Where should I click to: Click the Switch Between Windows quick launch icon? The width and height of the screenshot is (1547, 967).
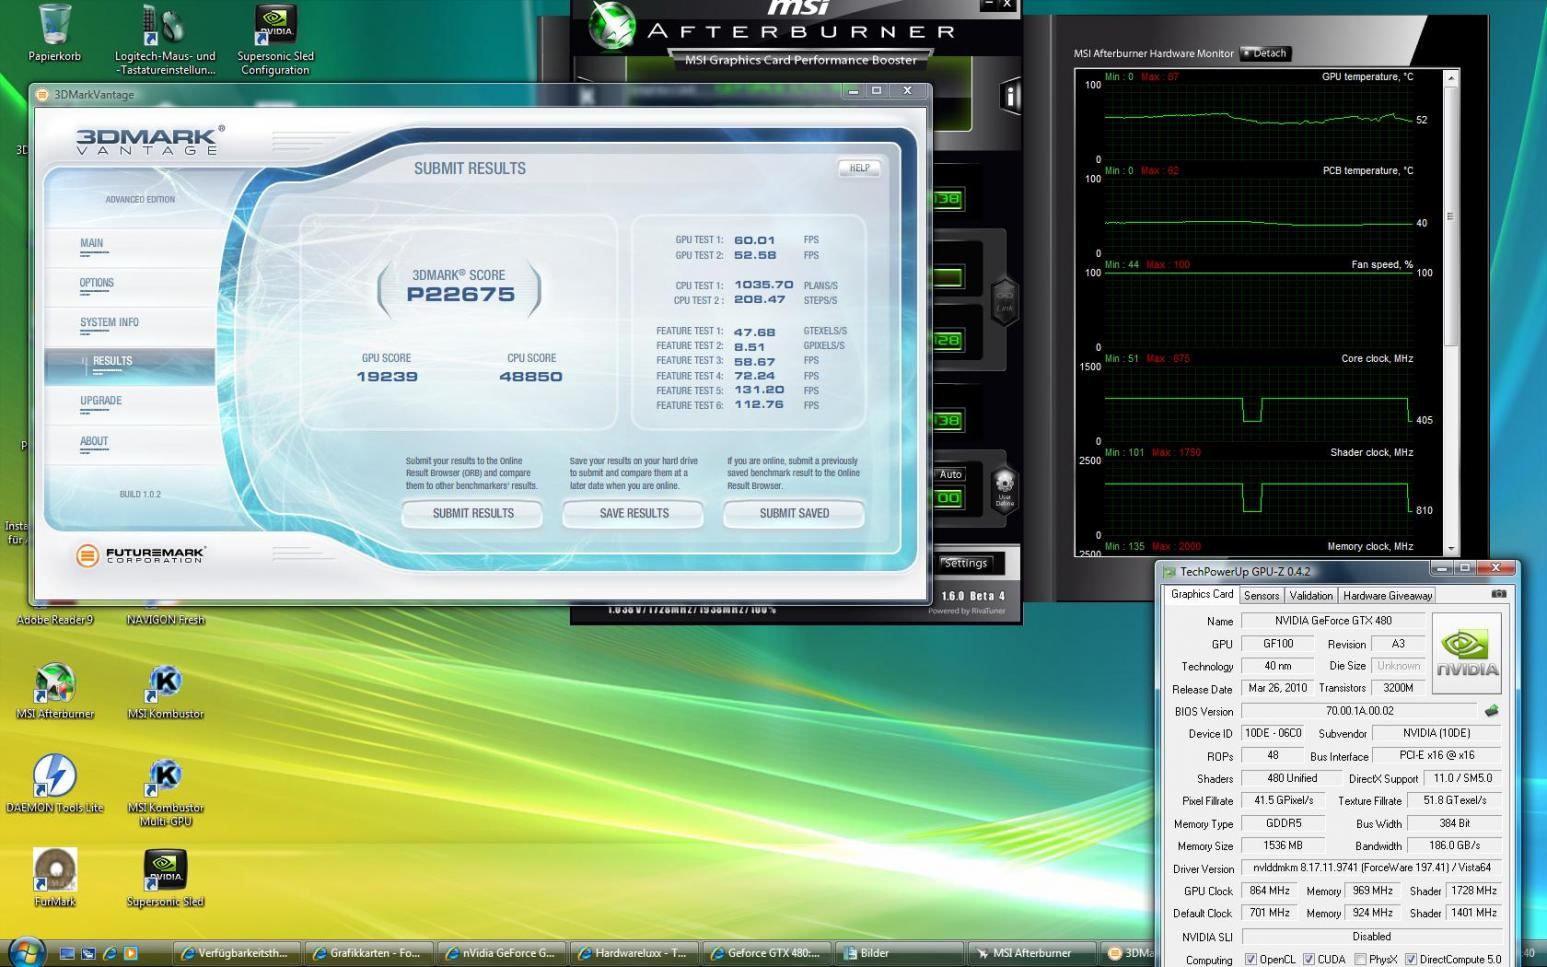click(x=88, y=953)
